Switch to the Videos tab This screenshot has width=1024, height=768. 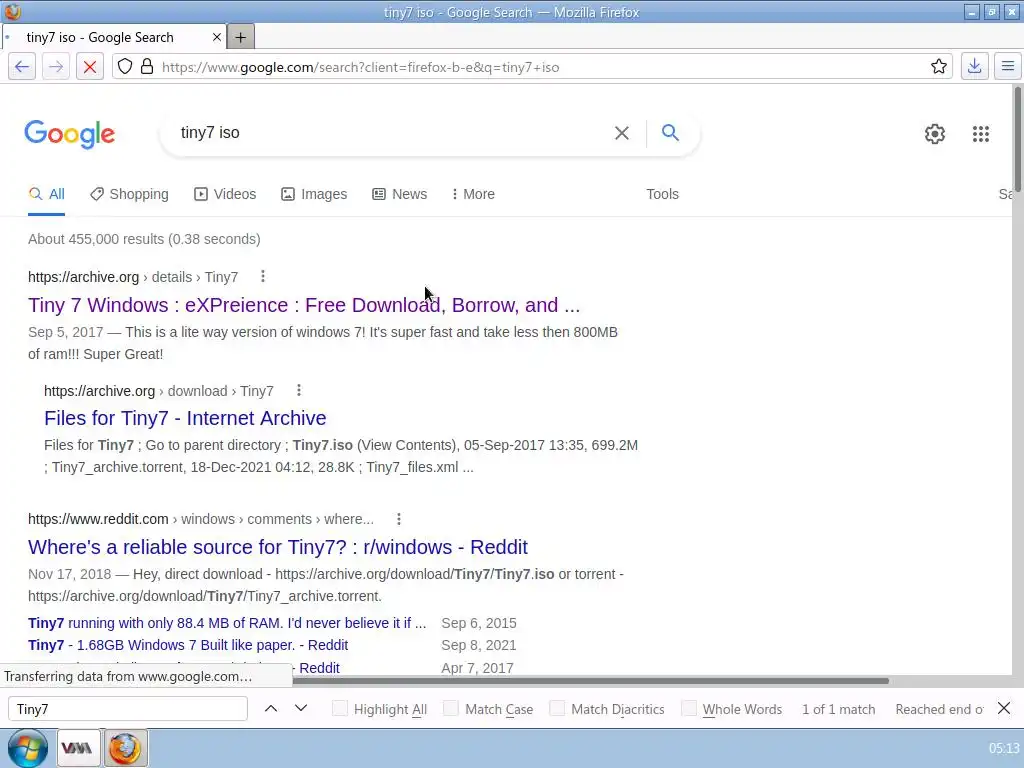(225, 194)
